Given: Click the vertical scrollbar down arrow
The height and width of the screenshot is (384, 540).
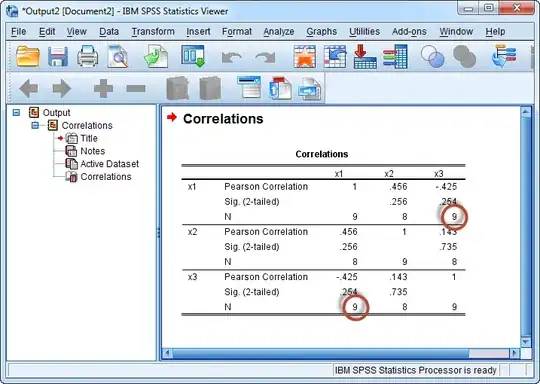Looking at the screenshot, I should point(526,342).
